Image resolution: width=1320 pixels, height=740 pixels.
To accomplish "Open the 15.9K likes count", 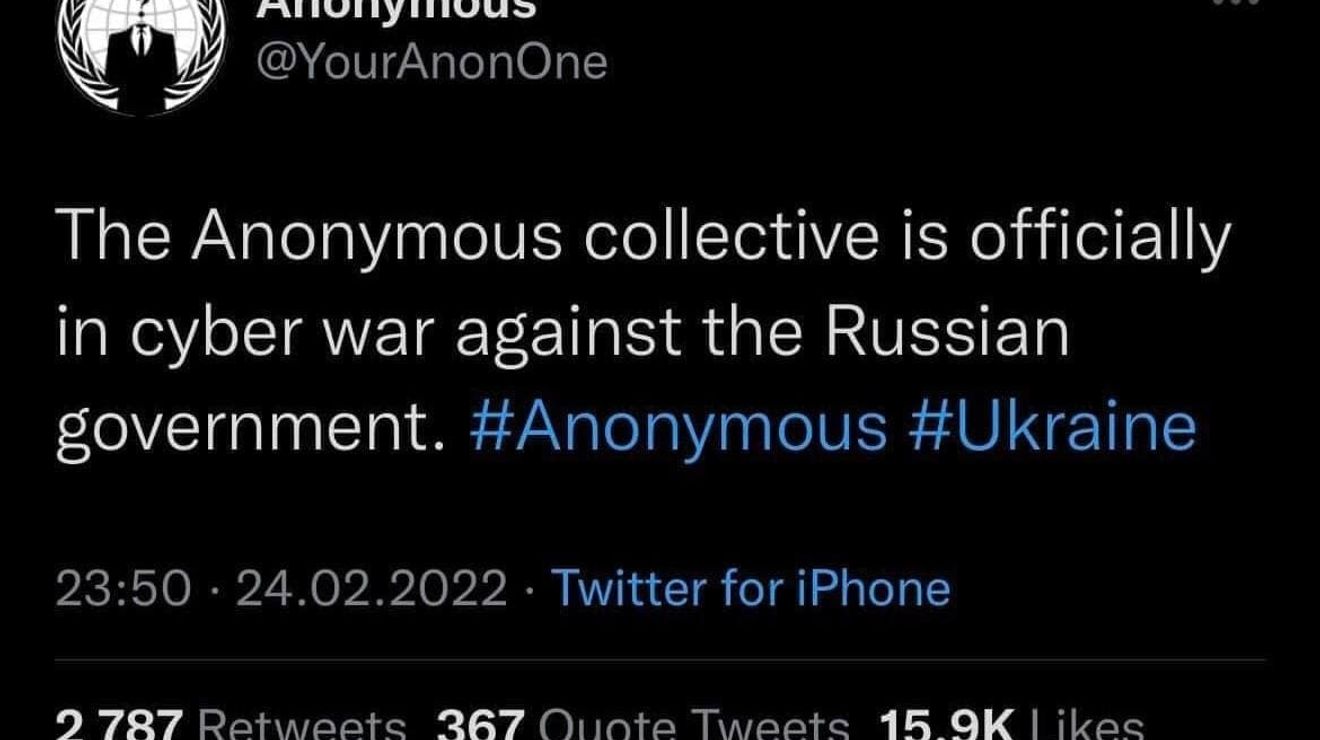I will point(945,724).
